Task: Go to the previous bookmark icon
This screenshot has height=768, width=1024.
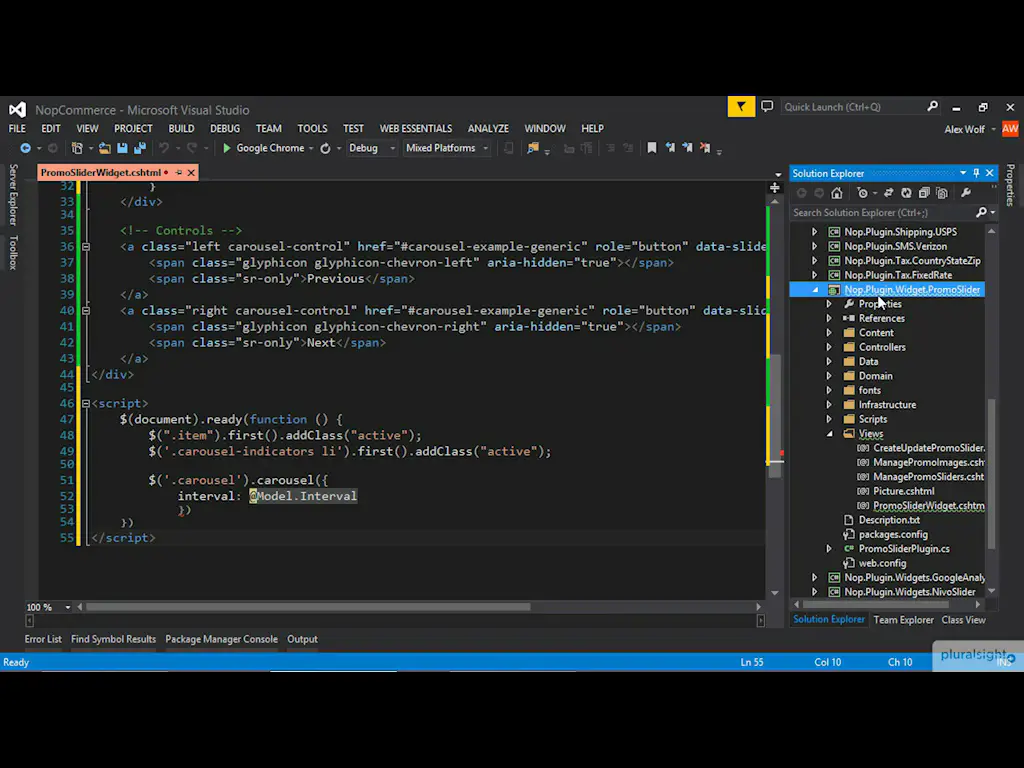Action: tap(670, 148)
